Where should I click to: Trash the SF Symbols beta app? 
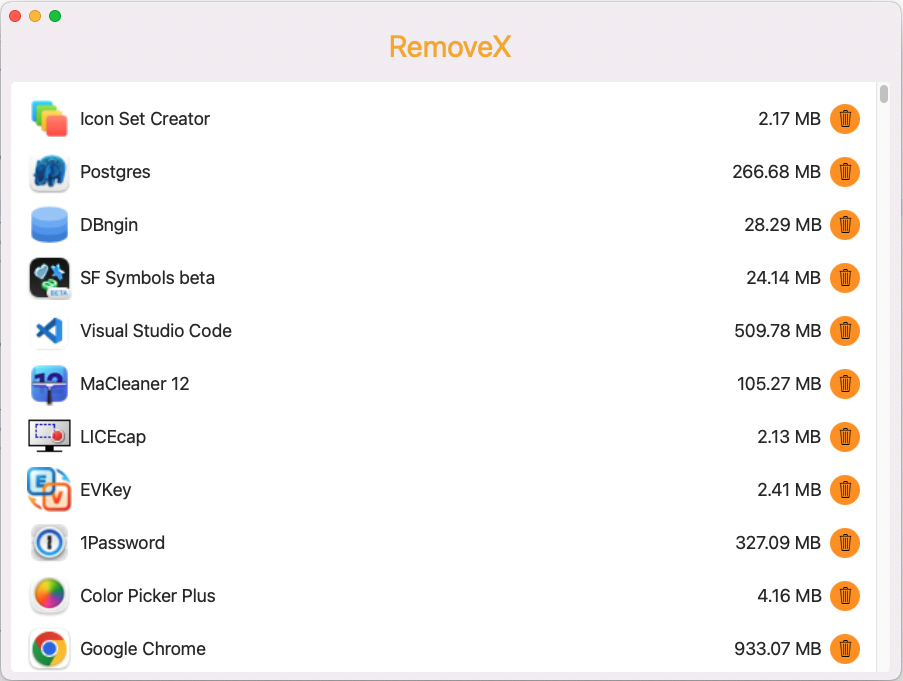click(x=845, y=278)
